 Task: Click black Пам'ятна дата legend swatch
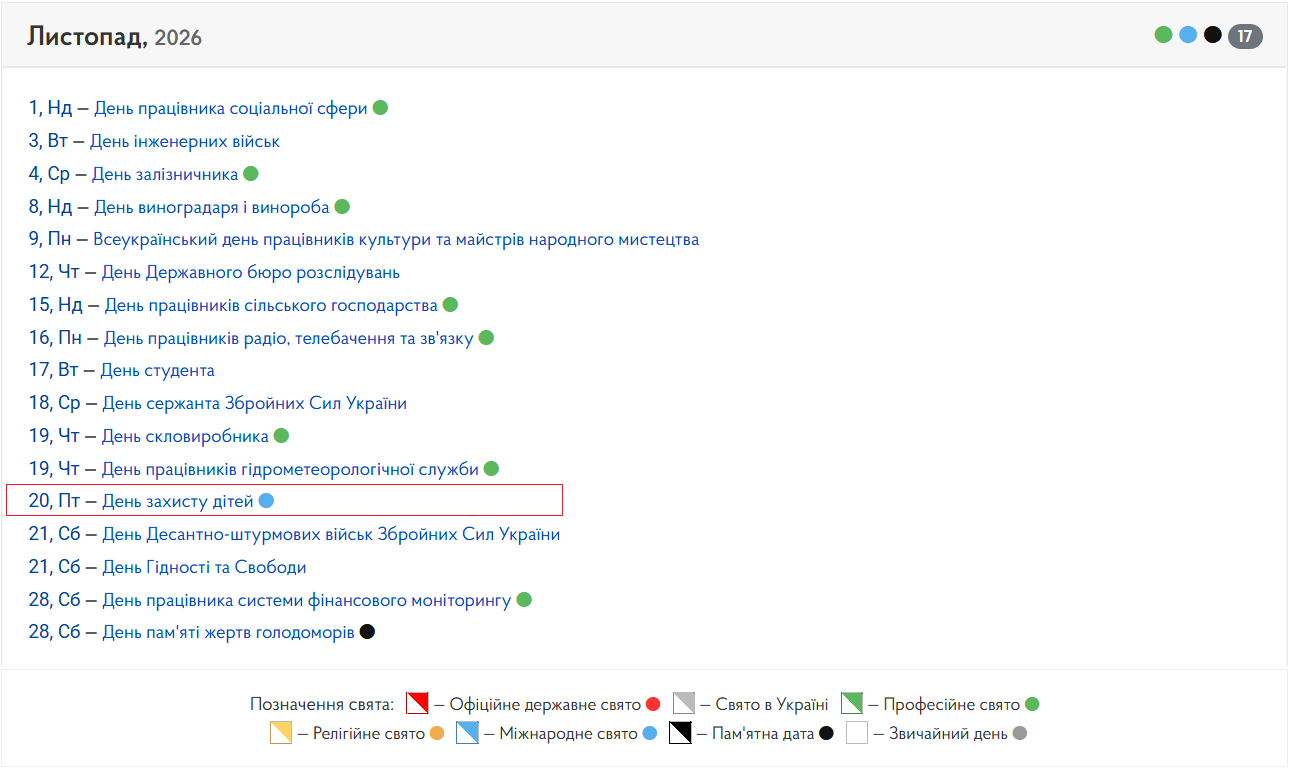(x=680, y=733)
